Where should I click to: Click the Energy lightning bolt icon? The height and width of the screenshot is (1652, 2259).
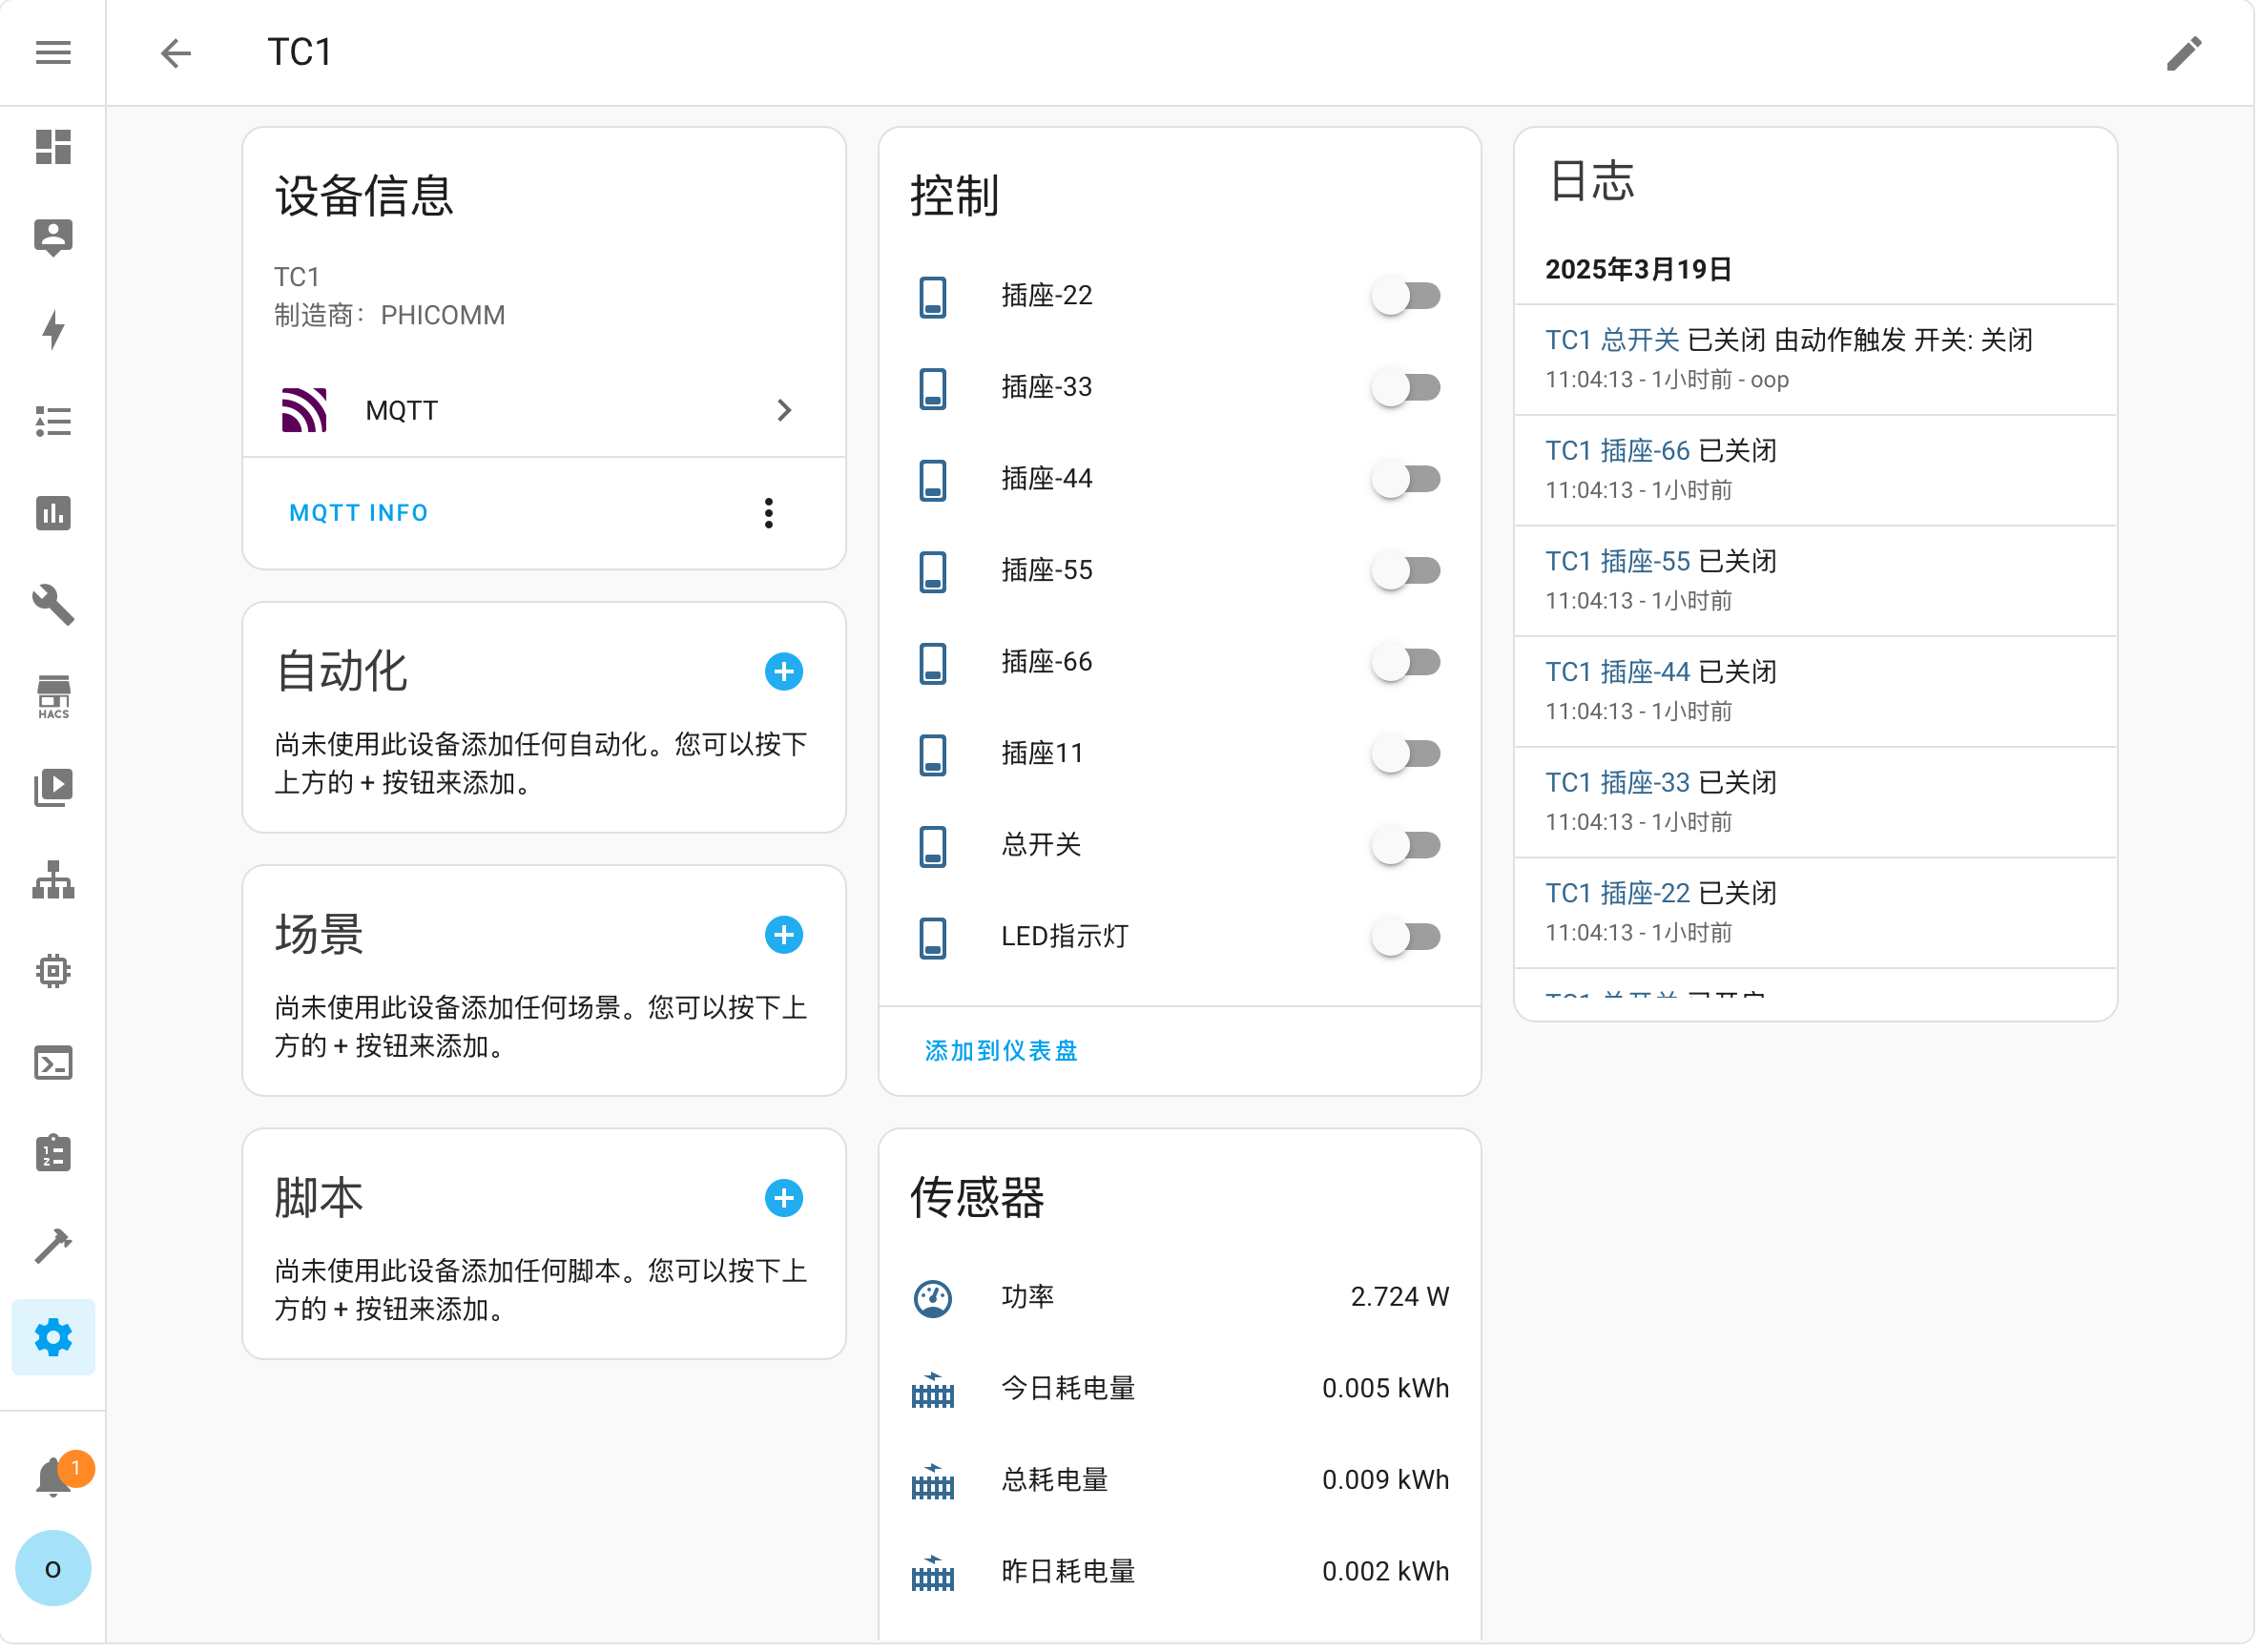[x=53, y=330]
